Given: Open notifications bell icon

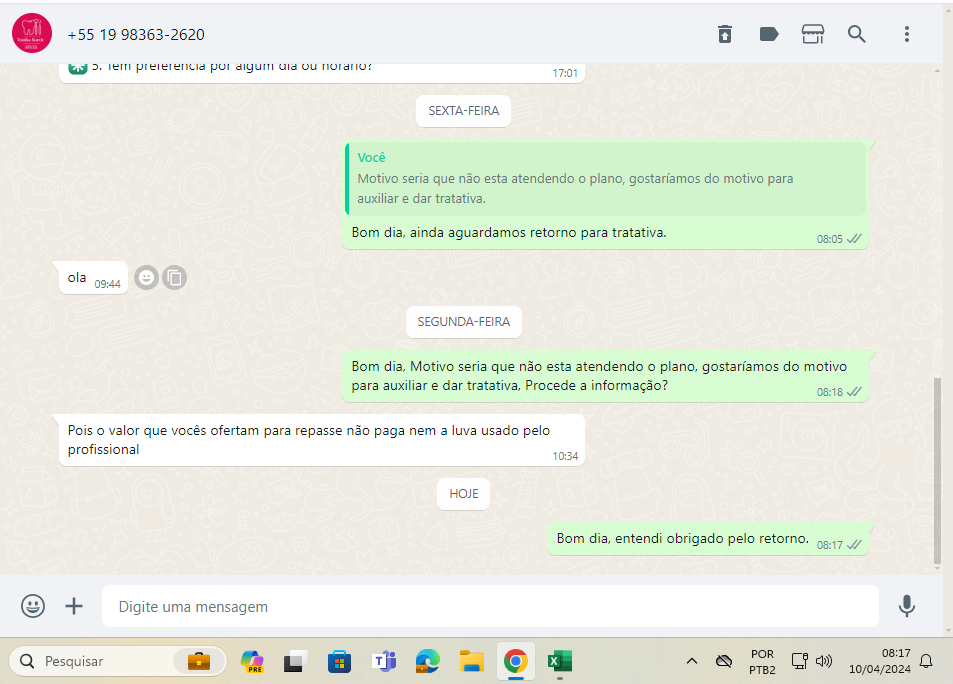Looking at the screenshot, I should pyautogui.click(x=926, y=661).
